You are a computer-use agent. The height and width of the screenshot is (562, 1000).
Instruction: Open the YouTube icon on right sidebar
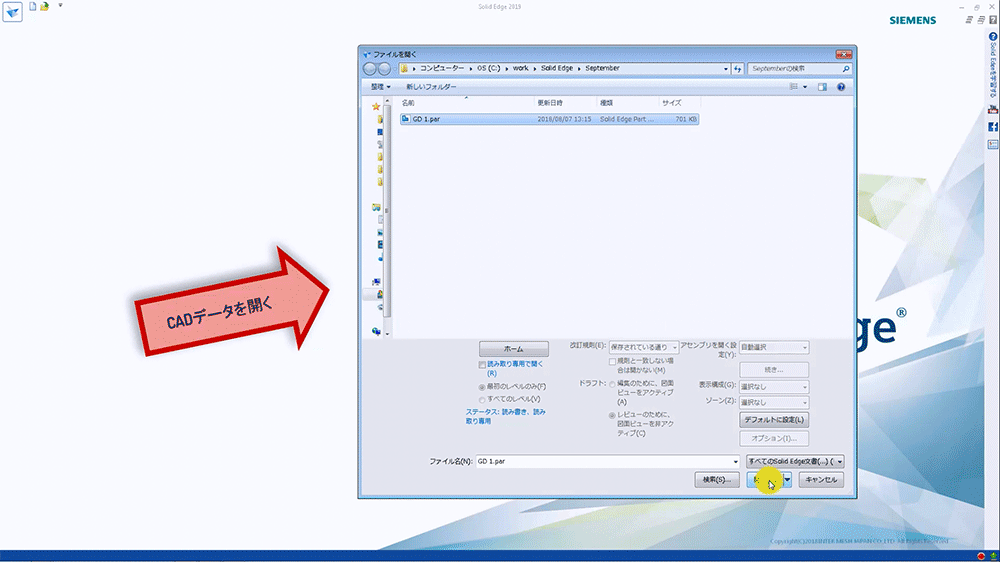tap(993, 110)
